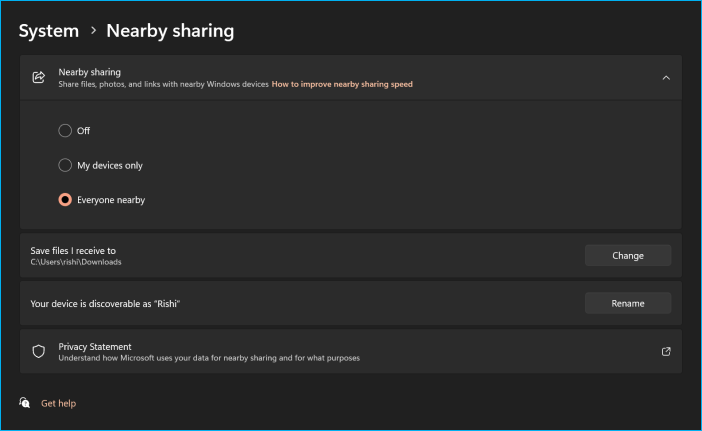The image size is (702, 431).
Task: Click the Nearby sharing page title
Action: click(171, 31)
